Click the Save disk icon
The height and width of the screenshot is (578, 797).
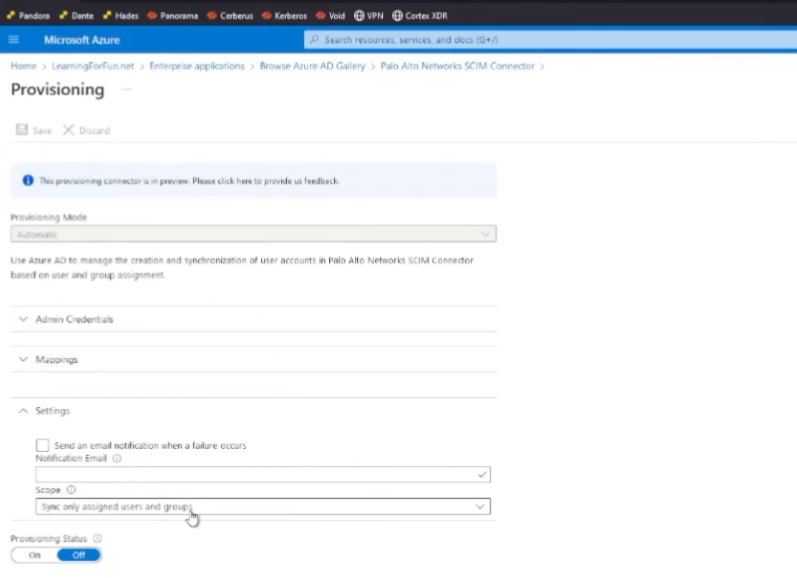coord(22,130)
